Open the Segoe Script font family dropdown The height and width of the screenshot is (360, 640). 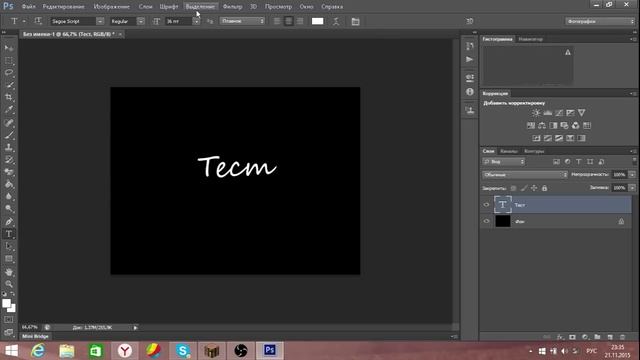pos(100,21)
